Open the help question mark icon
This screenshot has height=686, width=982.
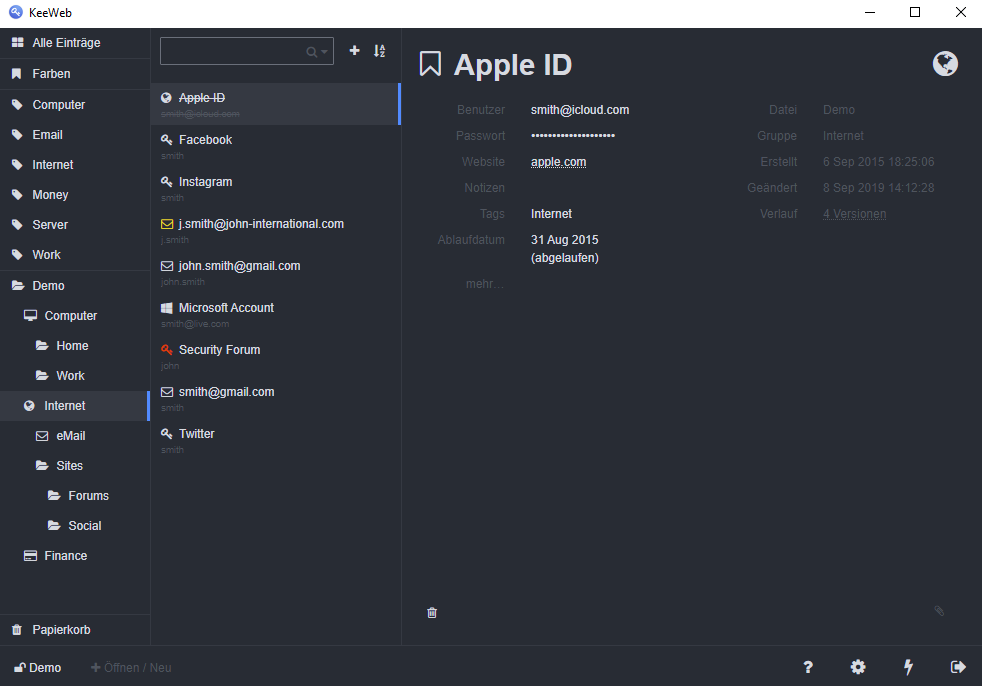click(808, 667)
